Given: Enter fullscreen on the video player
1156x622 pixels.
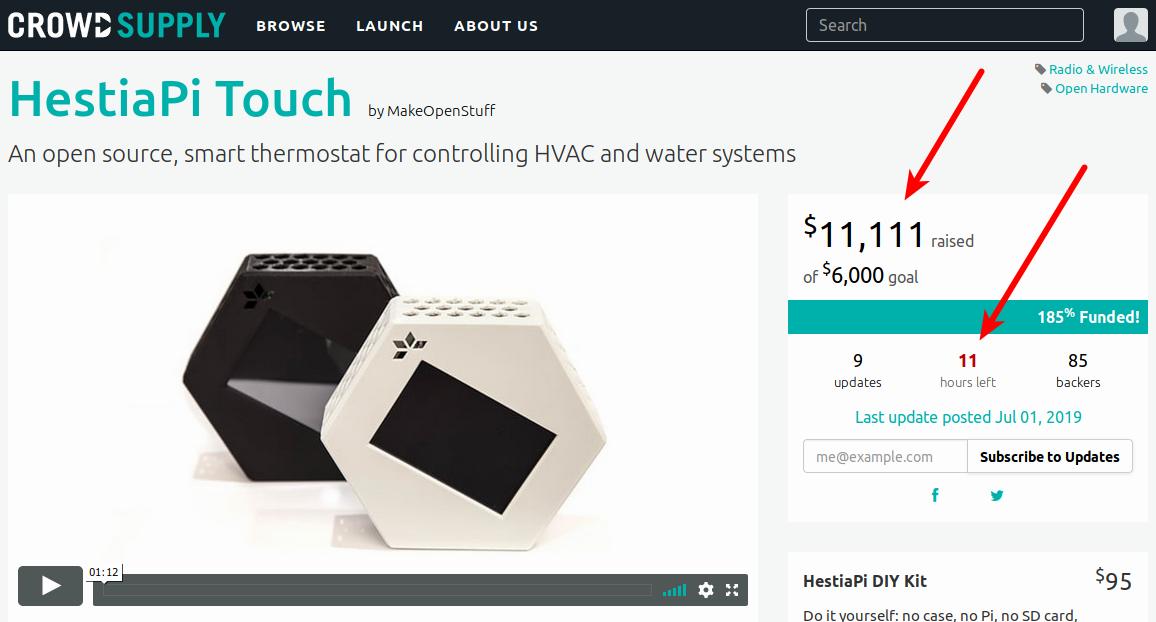Looking at the screenshot, I should (x=731, y=590).
